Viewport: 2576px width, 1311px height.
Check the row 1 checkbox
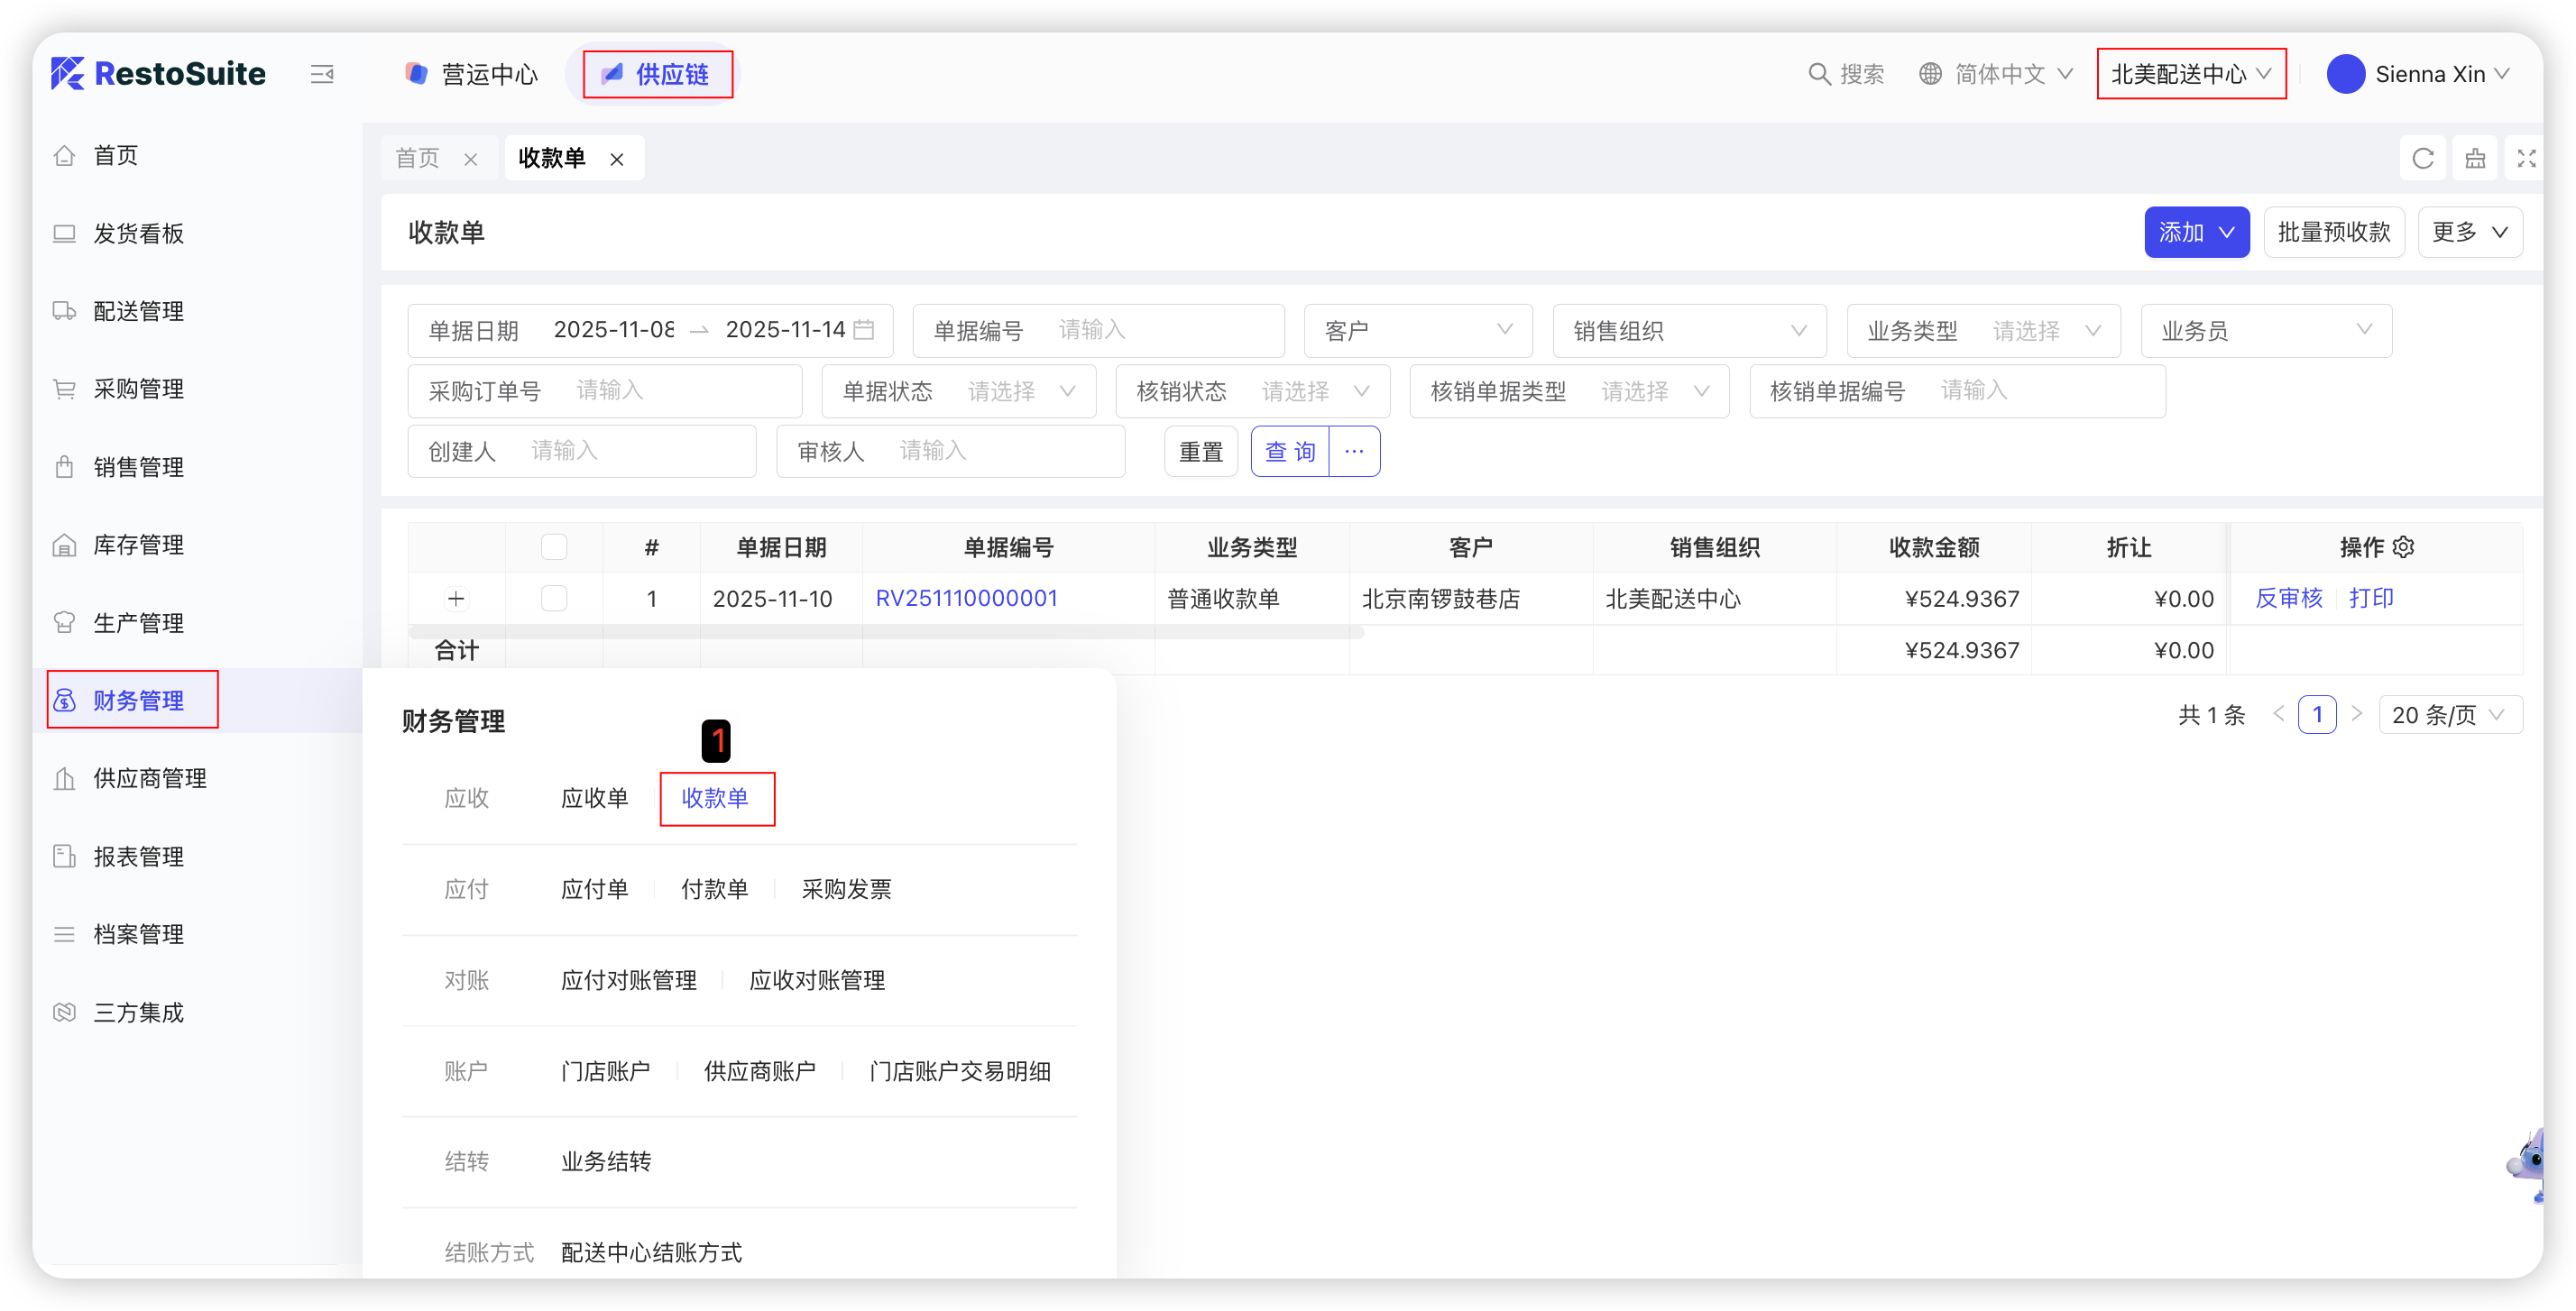coord(554,598)
